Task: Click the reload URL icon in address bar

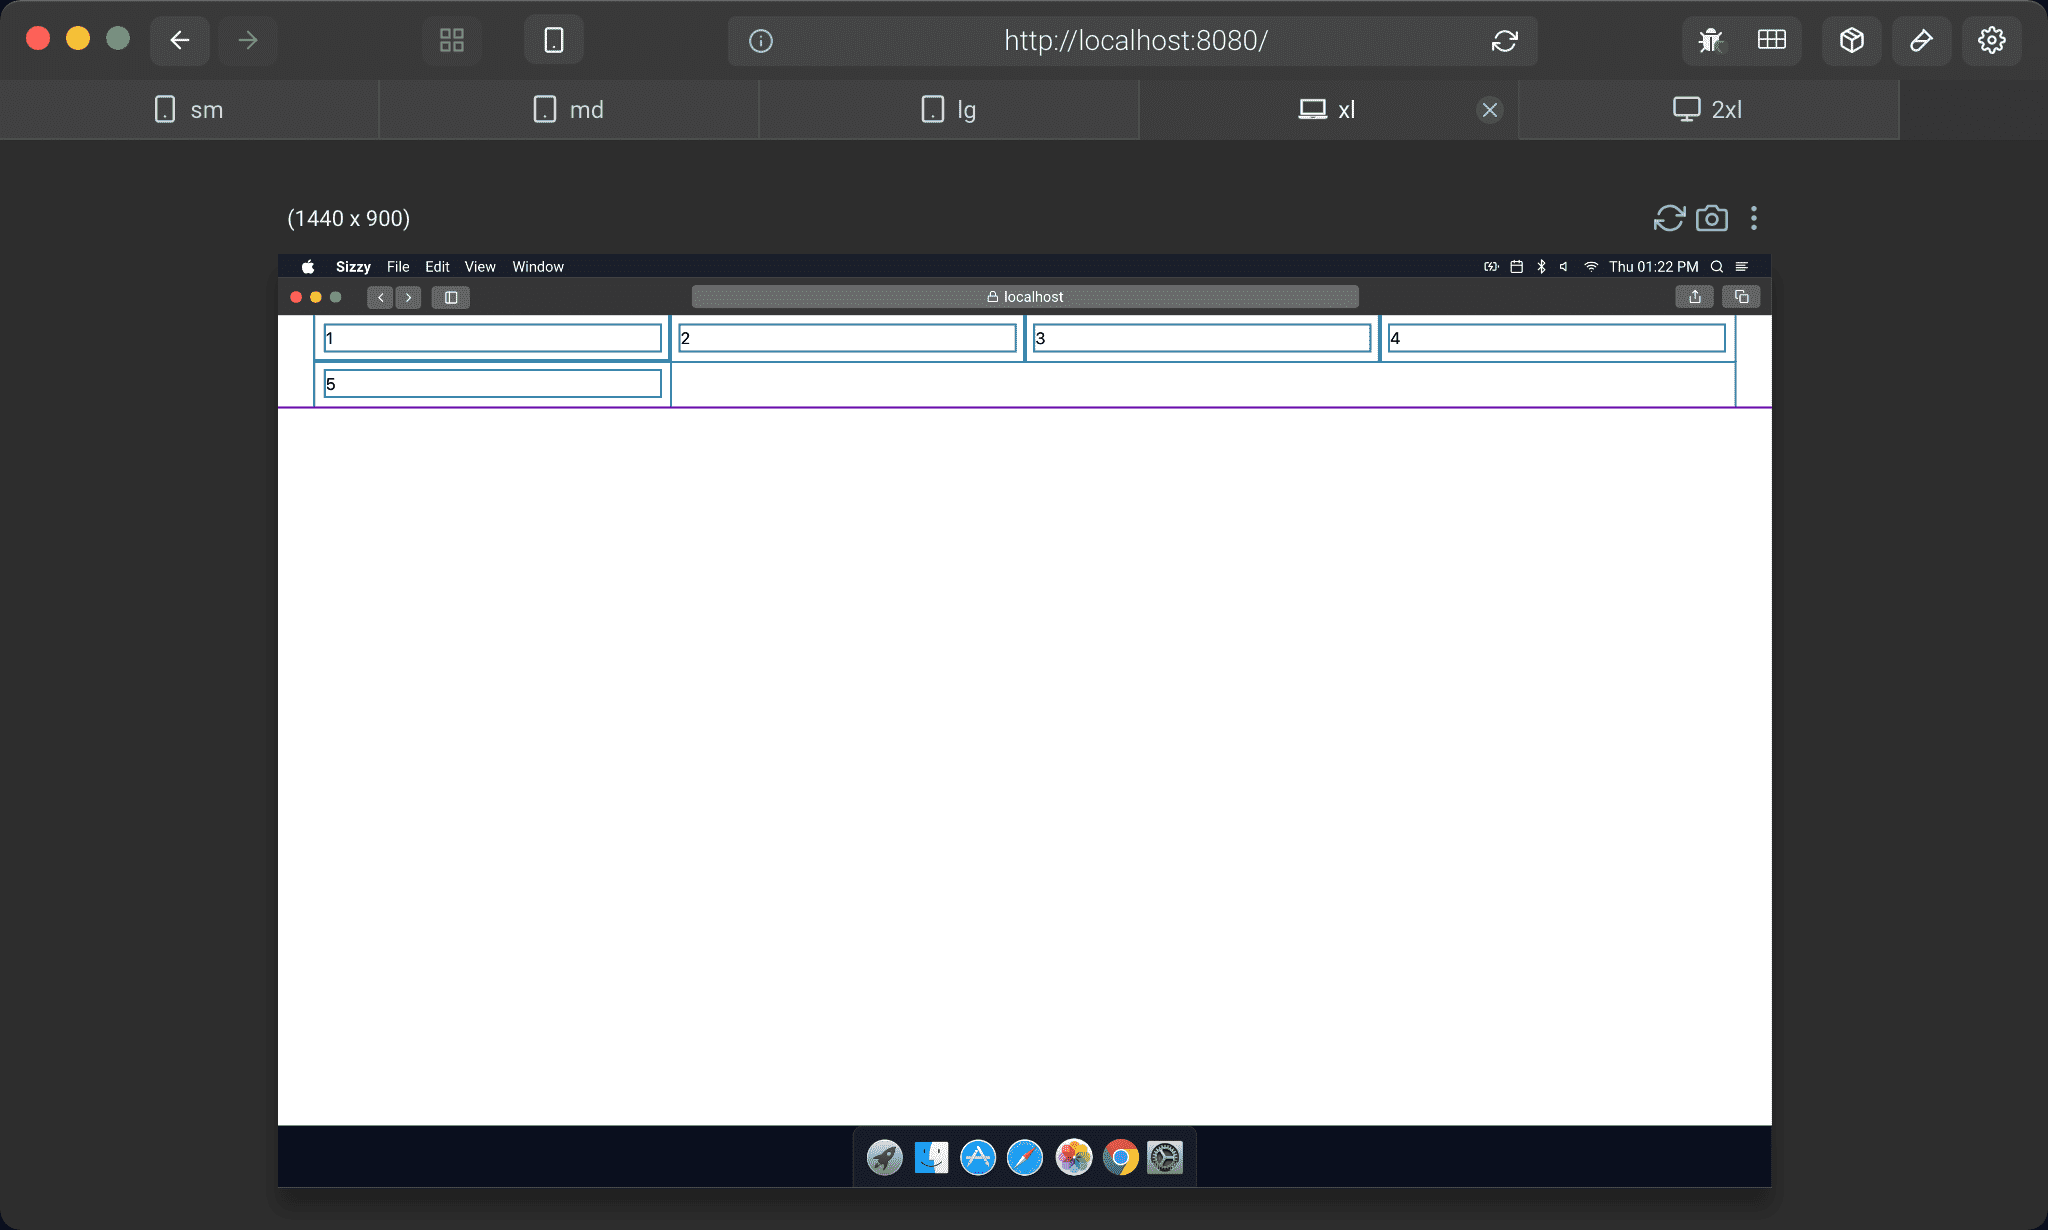Action: point(1504,41)
